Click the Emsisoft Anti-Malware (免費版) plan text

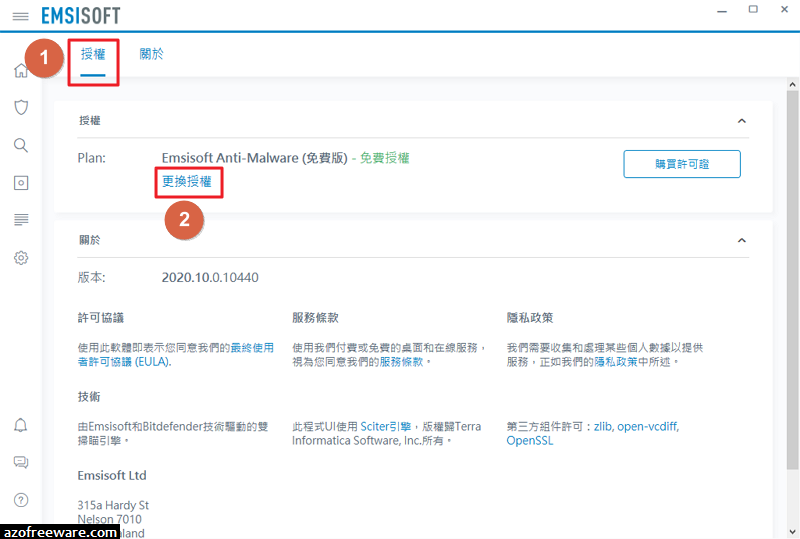click(255, 158)
